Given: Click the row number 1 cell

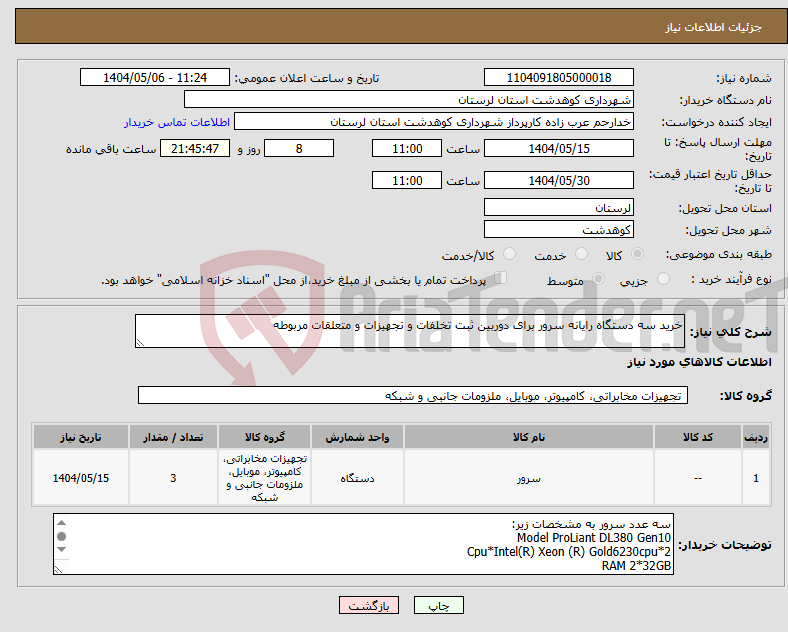Looking at the screenshot, I should click(x=756, y=478).
